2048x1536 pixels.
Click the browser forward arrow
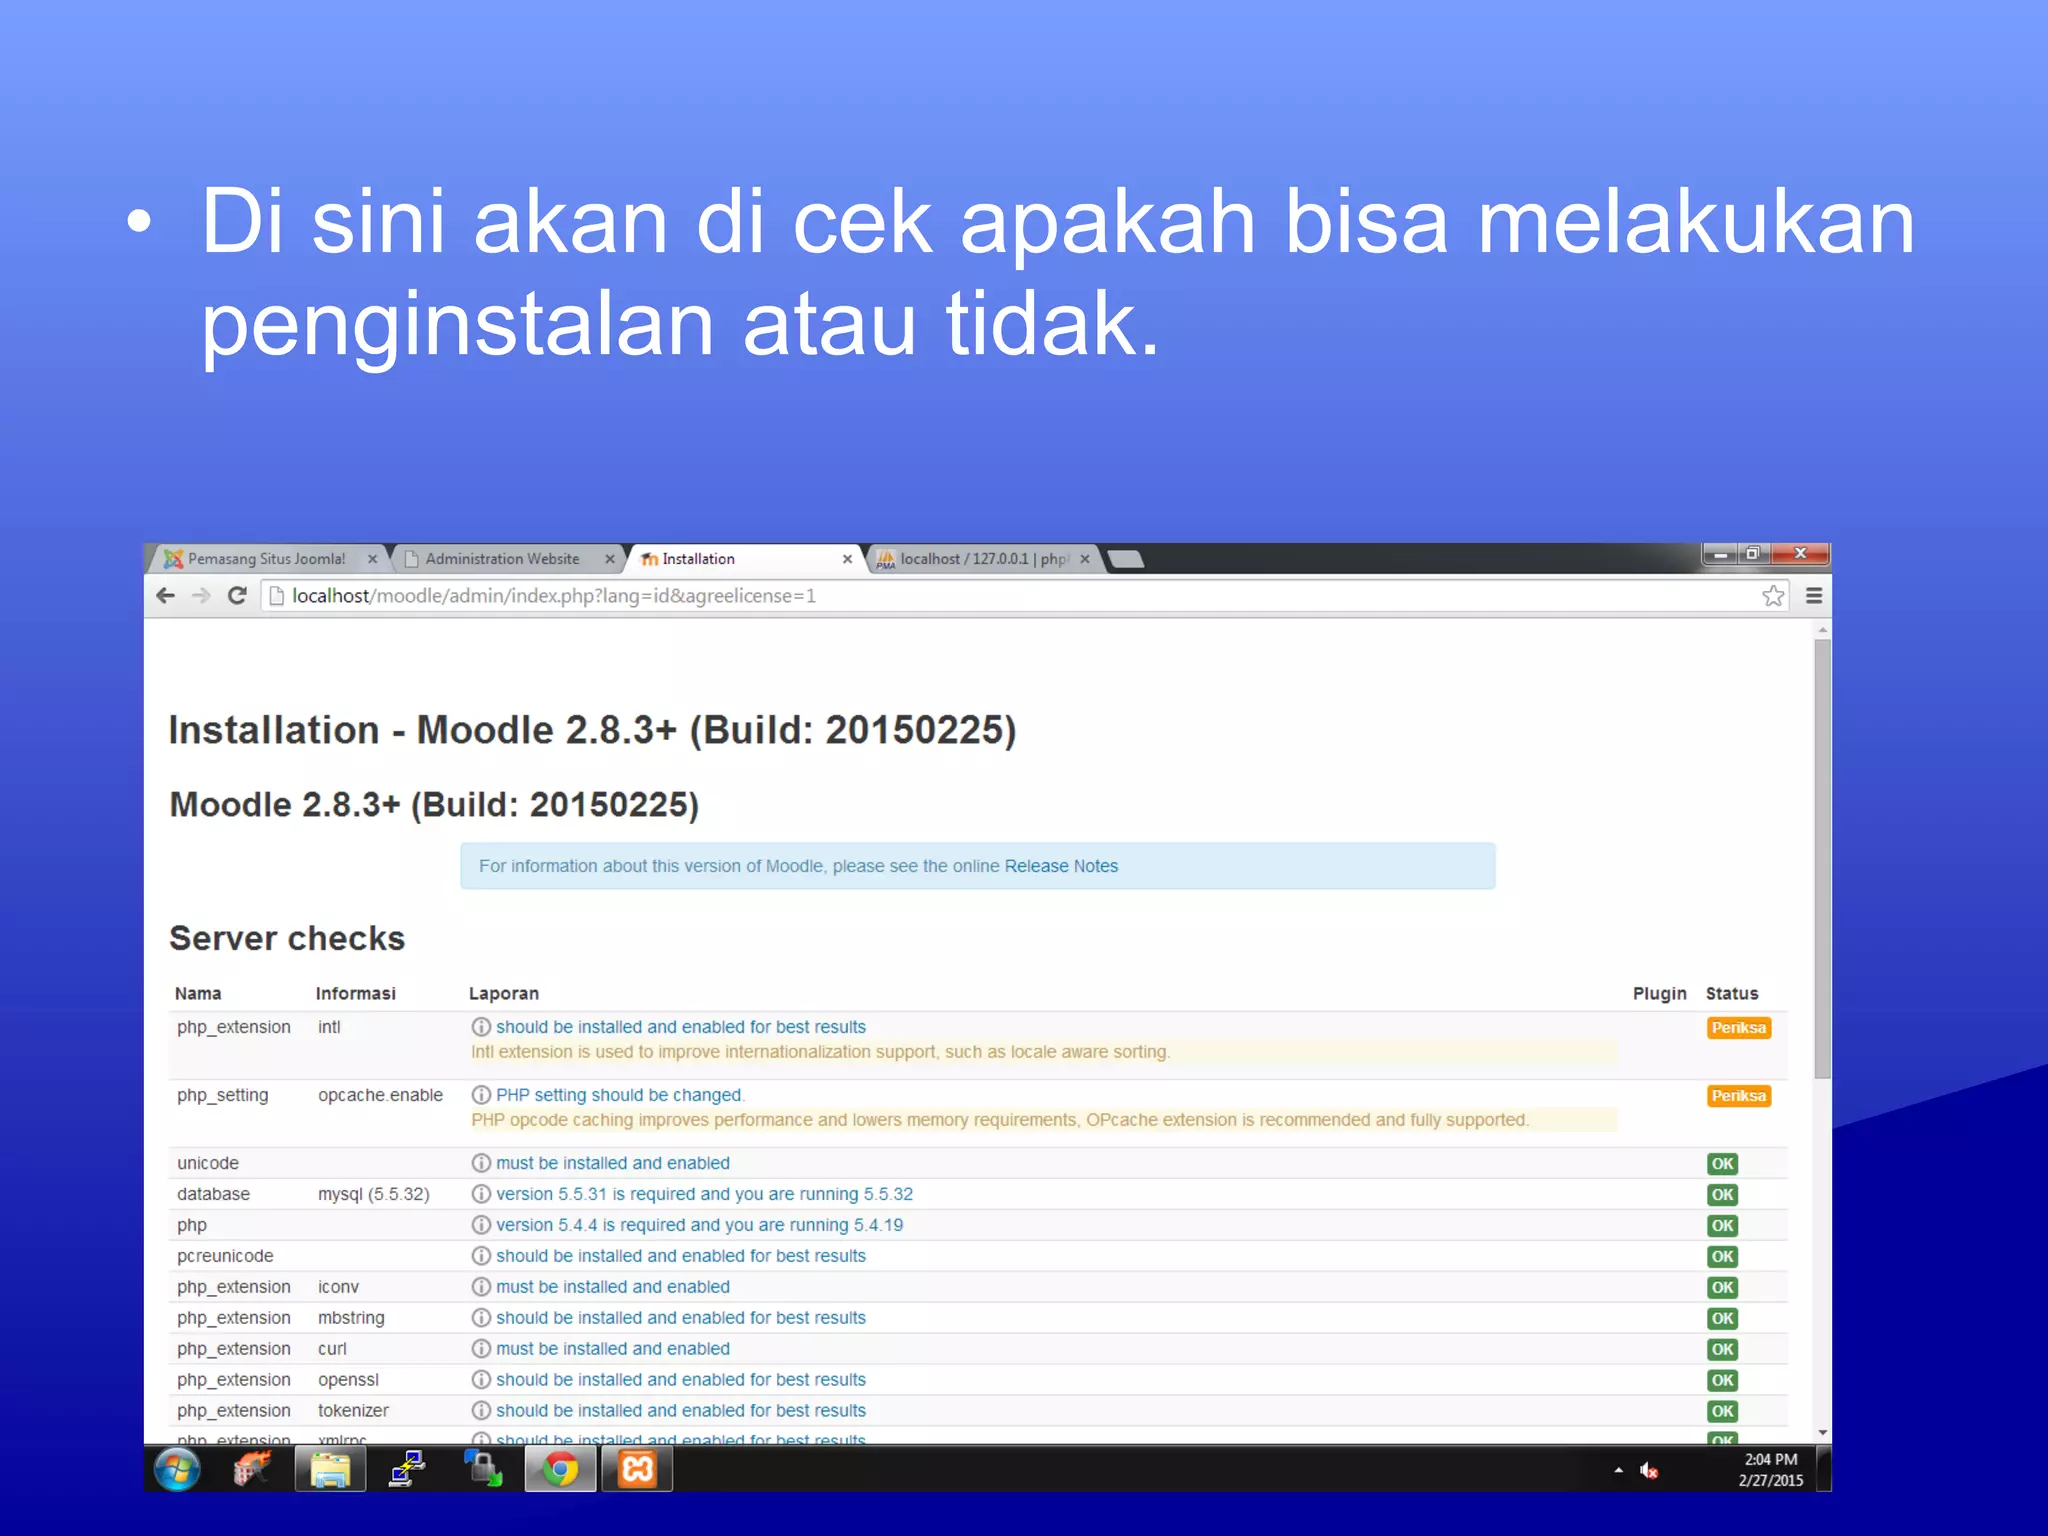[201, 596]
